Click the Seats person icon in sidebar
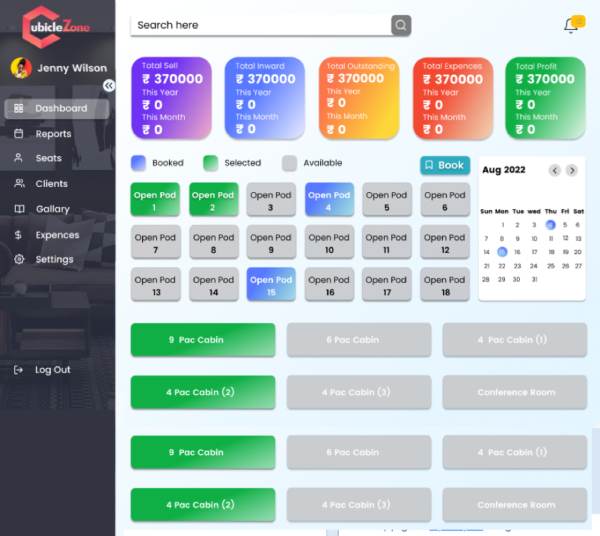 click(x=18, y=158)
